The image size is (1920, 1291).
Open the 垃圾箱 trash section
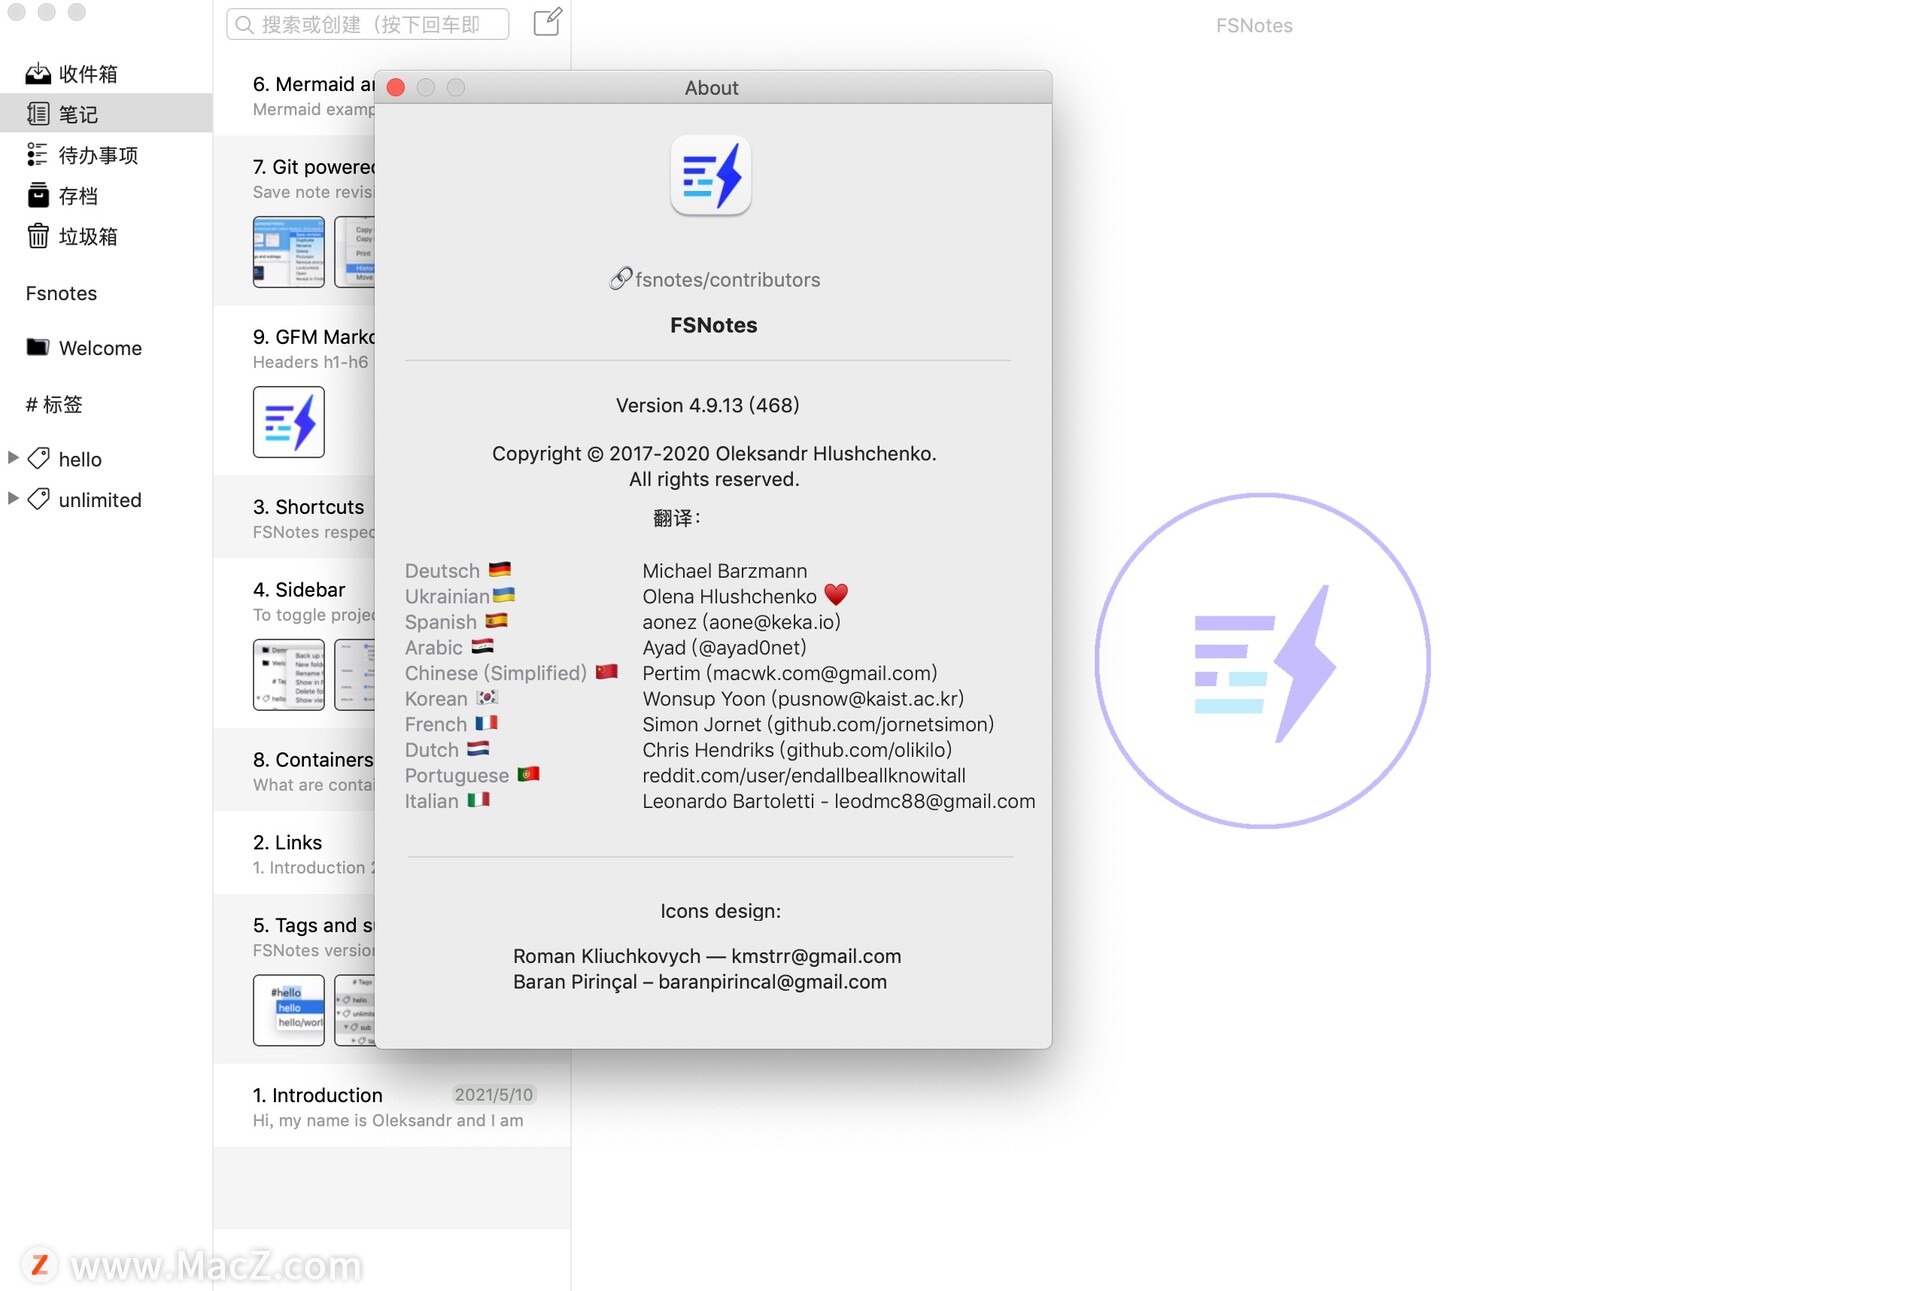(106, 236)
